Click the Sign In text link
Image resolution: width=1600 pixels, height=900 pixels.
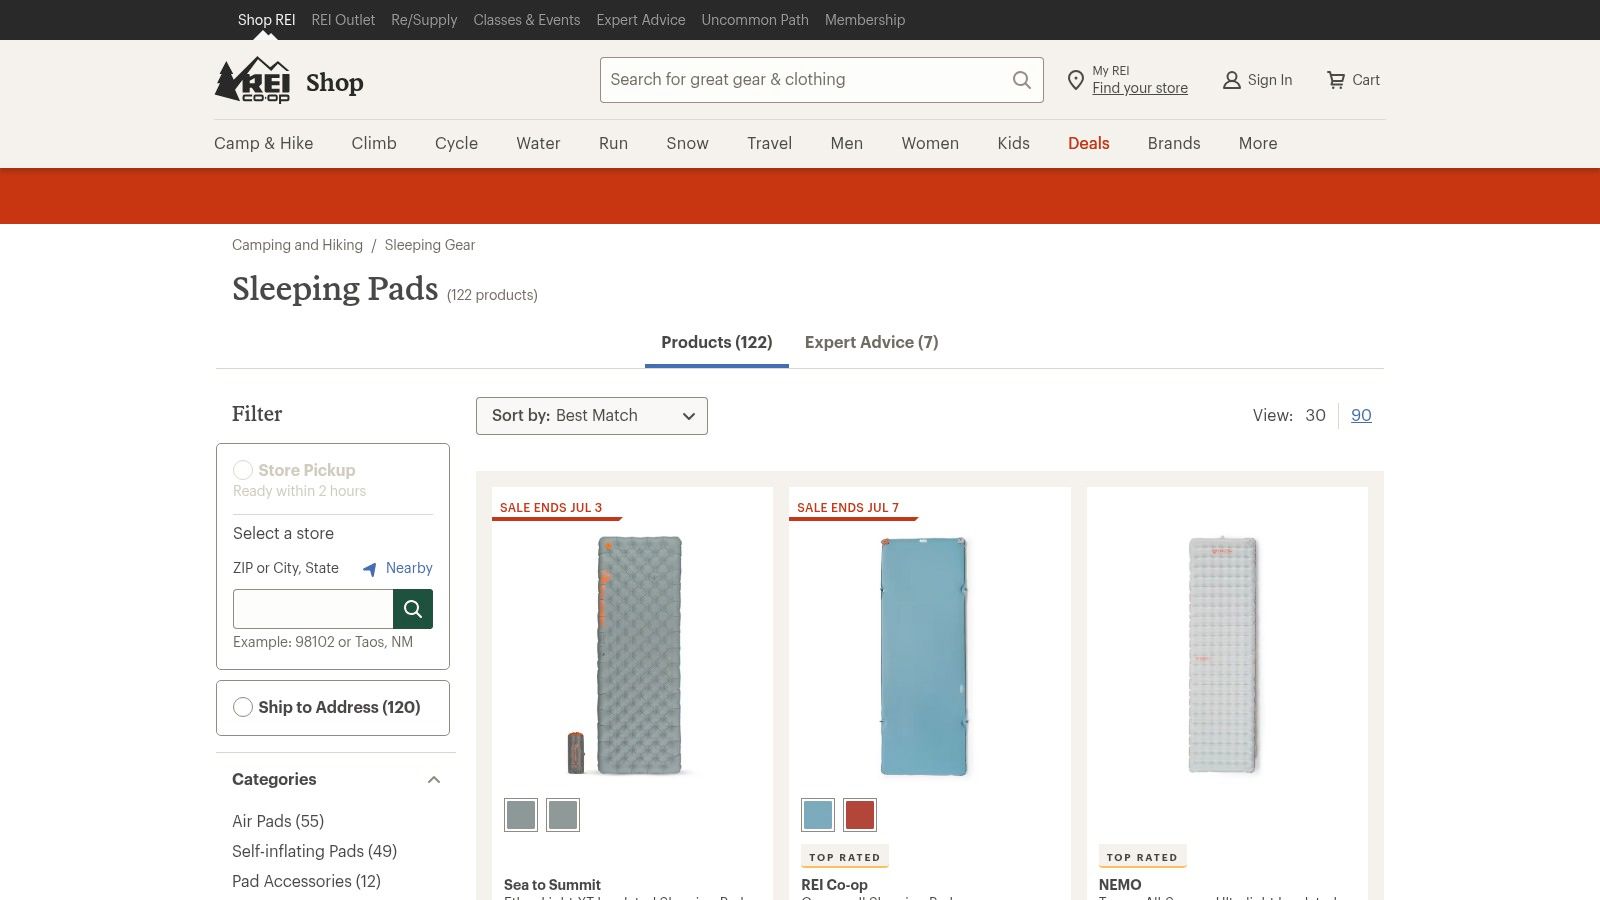click(1270, 80)
